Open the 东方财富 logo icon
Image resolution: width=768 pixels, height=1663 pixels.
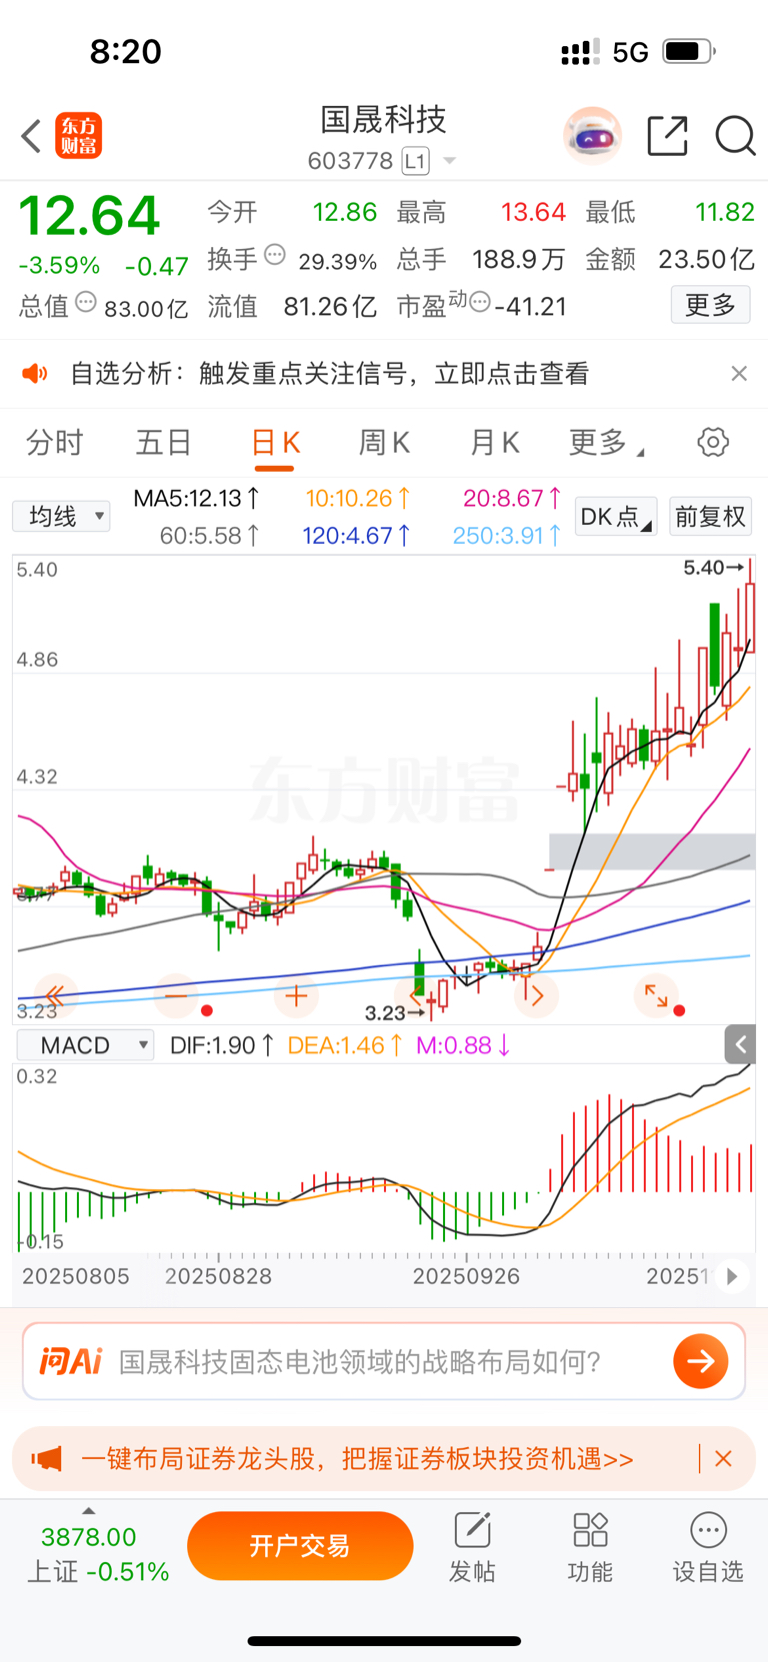78,136
